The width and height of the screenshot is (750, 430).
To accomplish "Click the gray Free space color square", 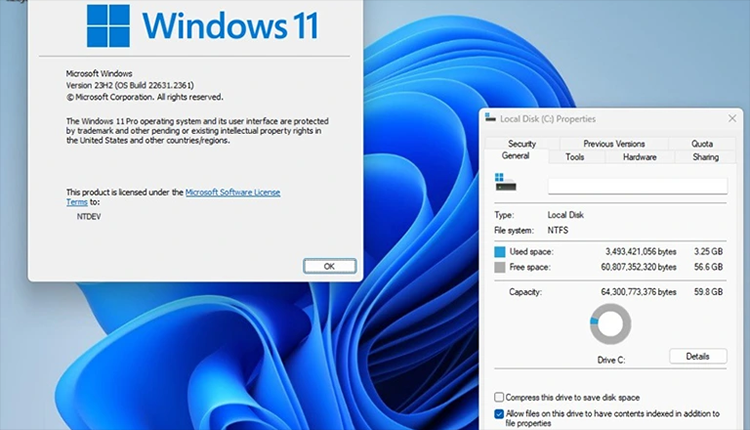I will pyautogui.click(x=500, y=267).
